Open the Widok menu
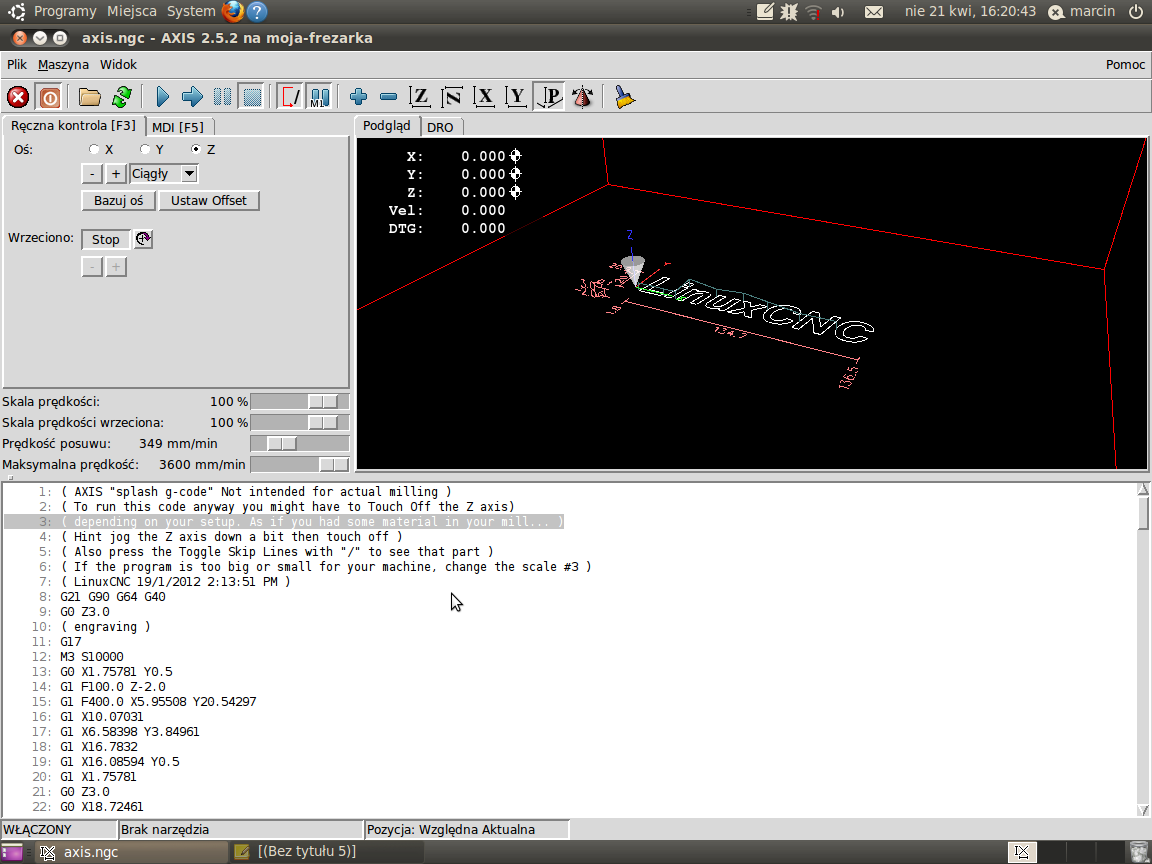The width and height of the screenshot is (1152, 864). (x=118, y=65)
